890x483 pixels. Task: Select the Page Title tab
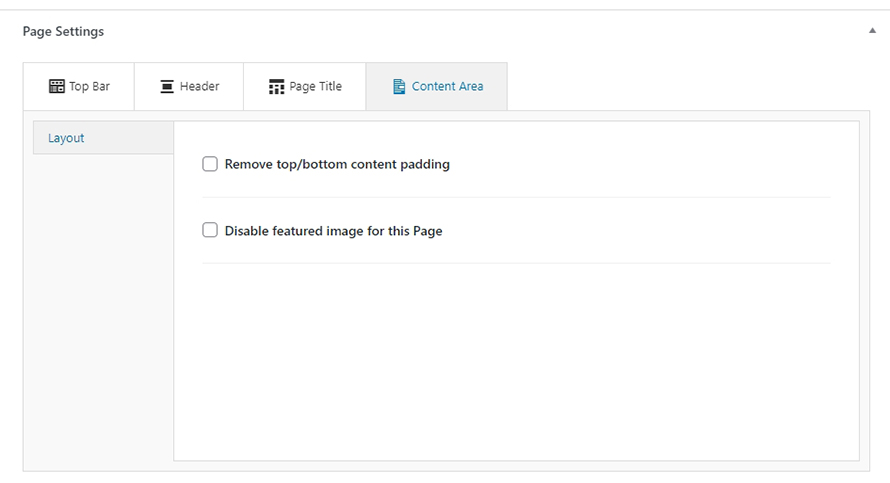pos(305,86)
